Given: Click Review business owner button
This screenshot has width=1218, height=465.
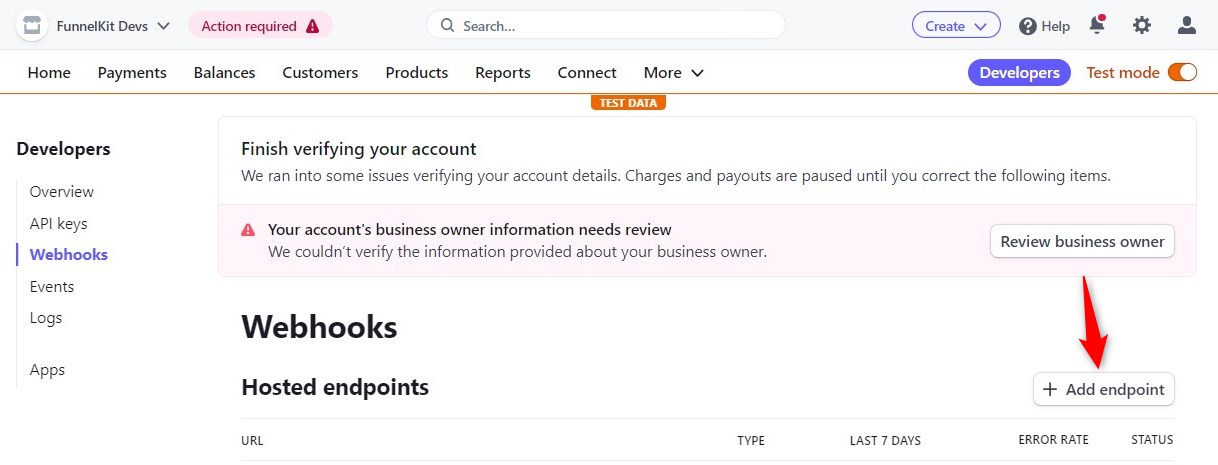Looking at the screenshot, I should [1082, 241].
